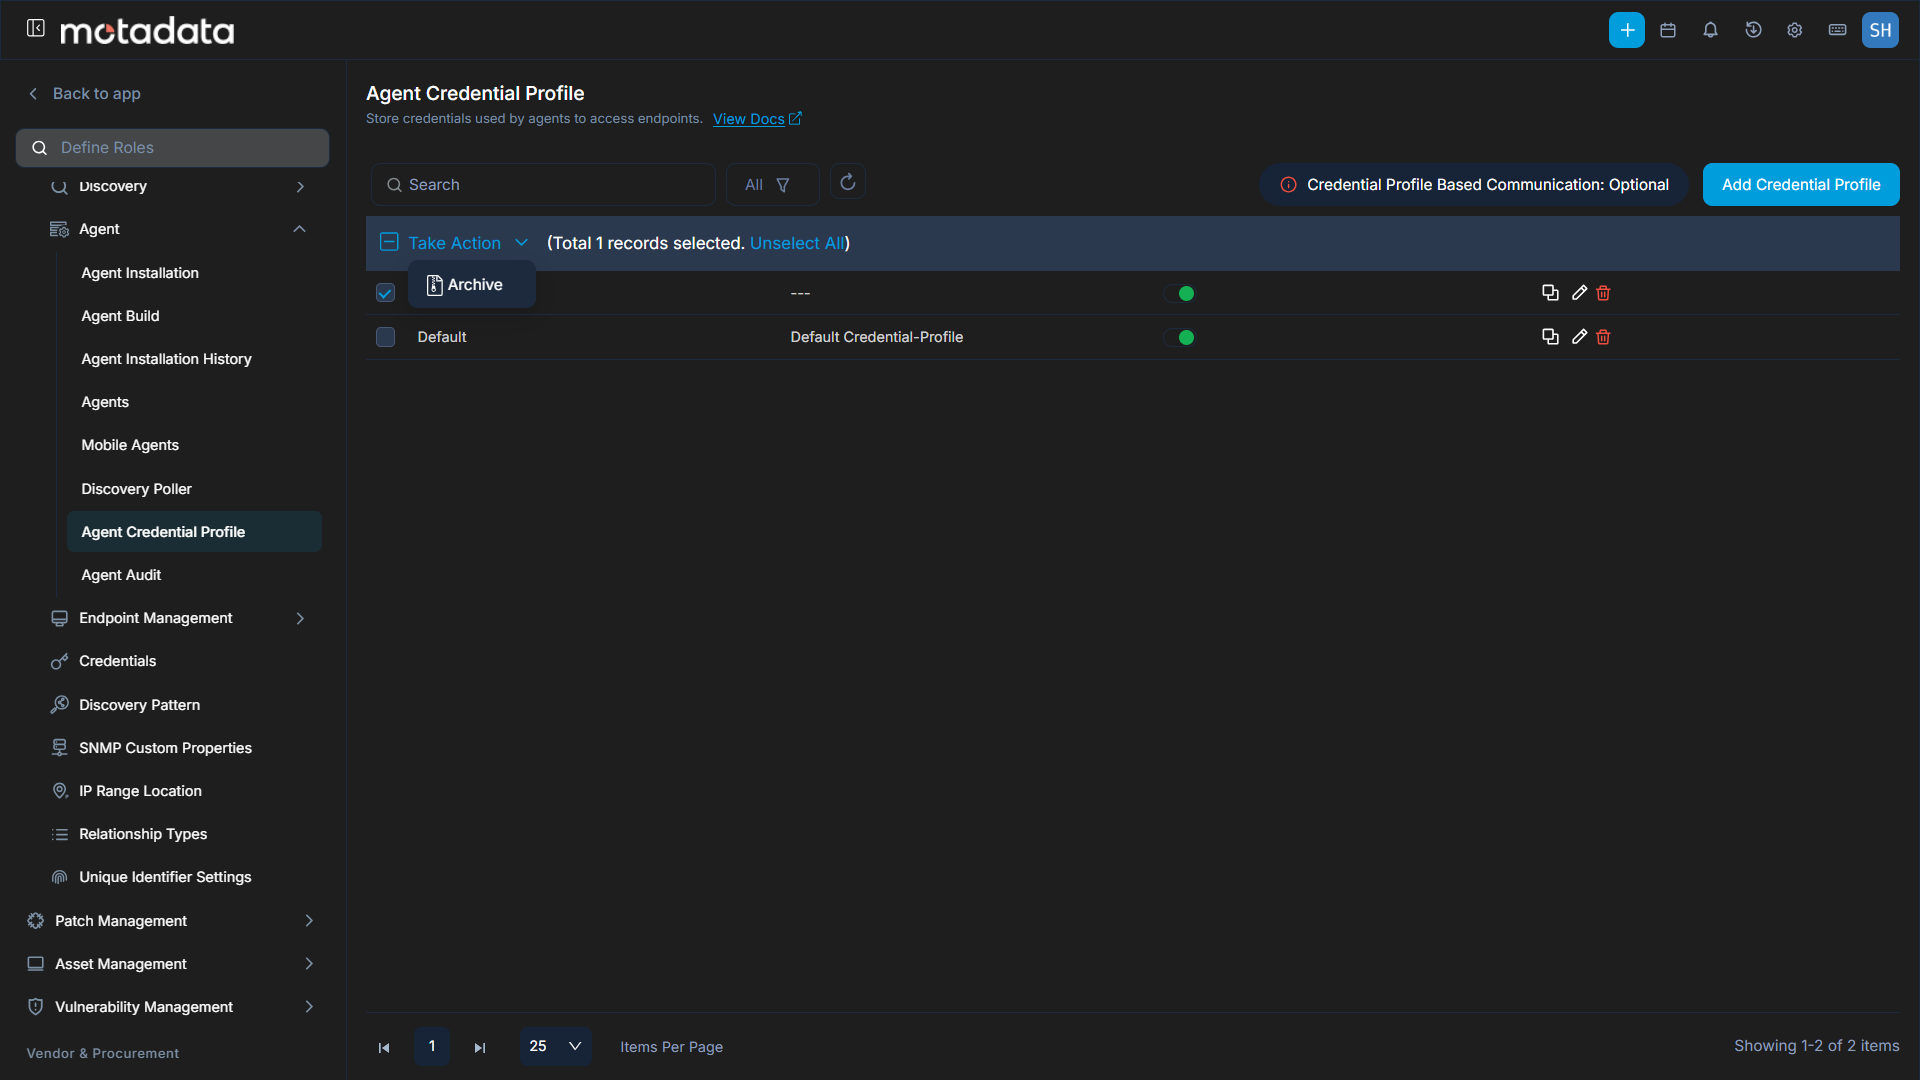Toggle the first row status switch
Image resolution: width=1920 pixels, height=1080 pixels.
click(1179, 293)
